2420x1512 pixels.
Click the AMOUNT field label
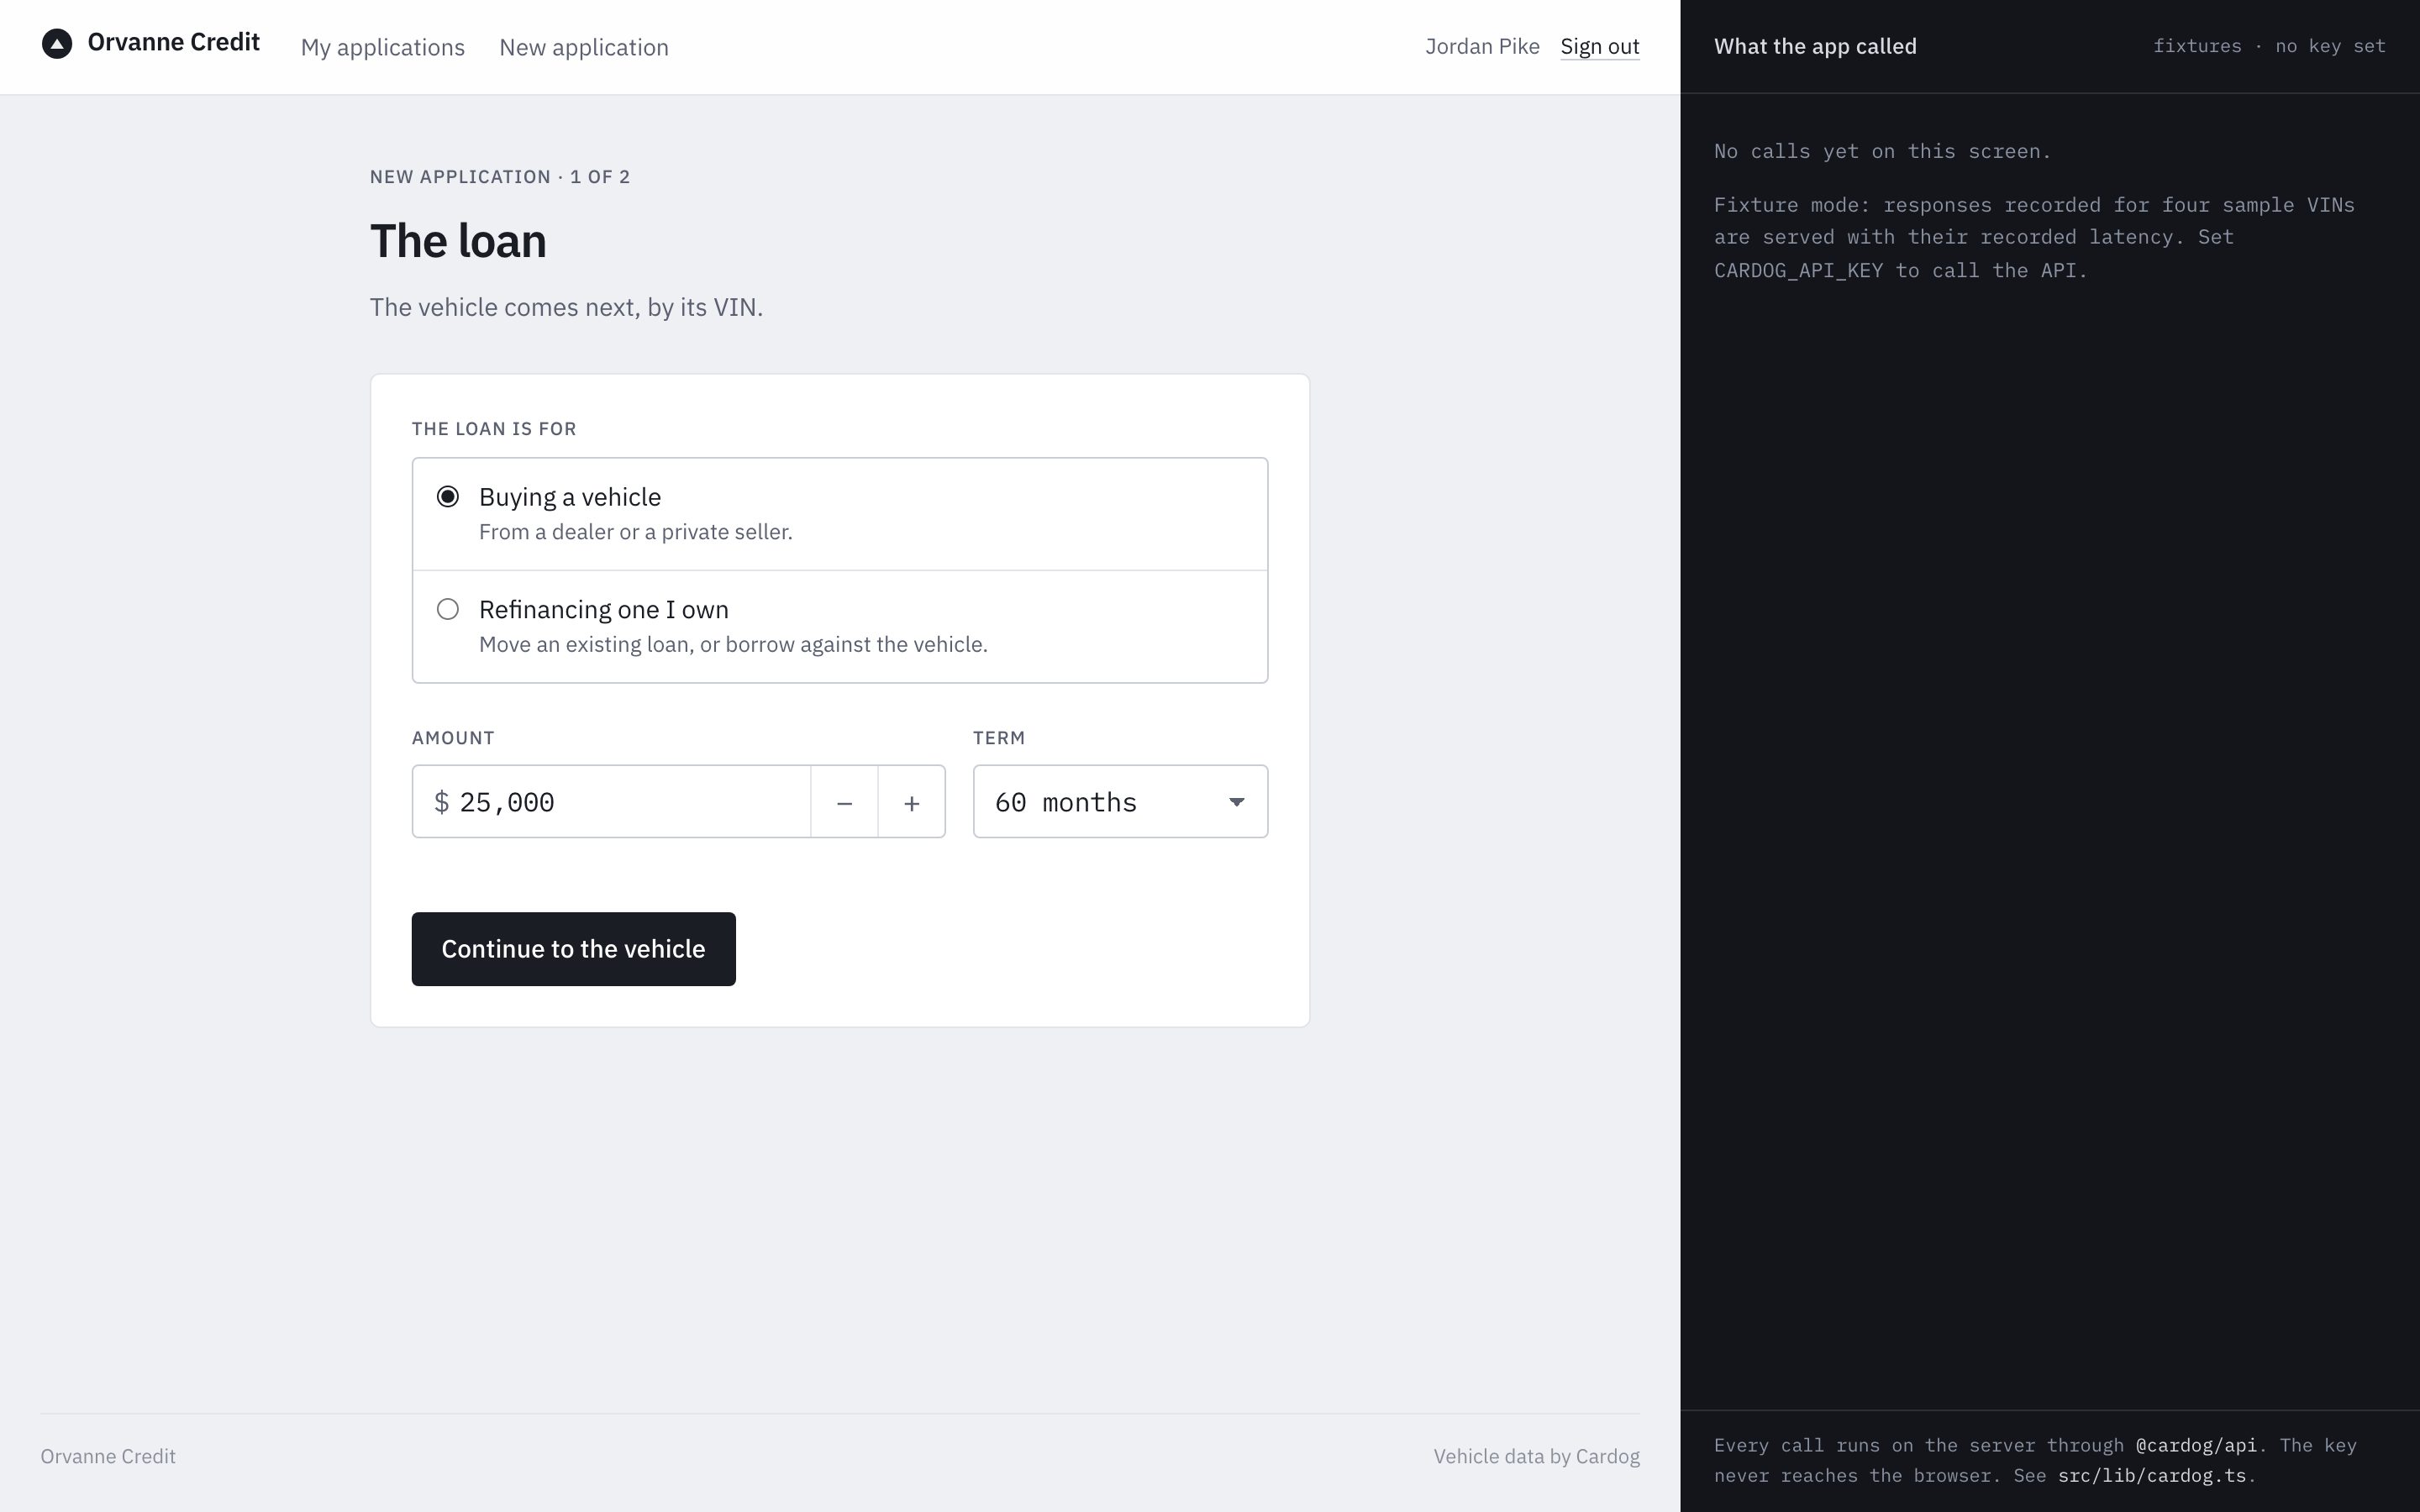coord(453,738)
